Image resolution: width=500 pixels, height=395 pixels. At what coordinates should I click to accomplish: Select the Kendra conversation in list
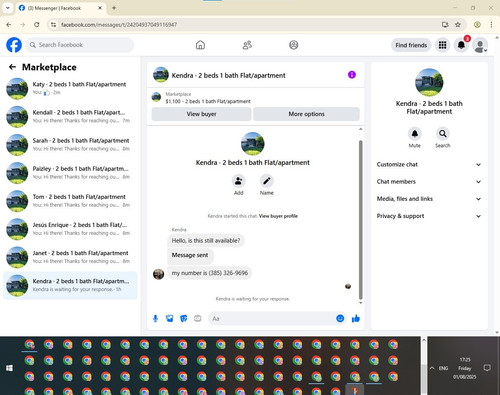[70, 285]
